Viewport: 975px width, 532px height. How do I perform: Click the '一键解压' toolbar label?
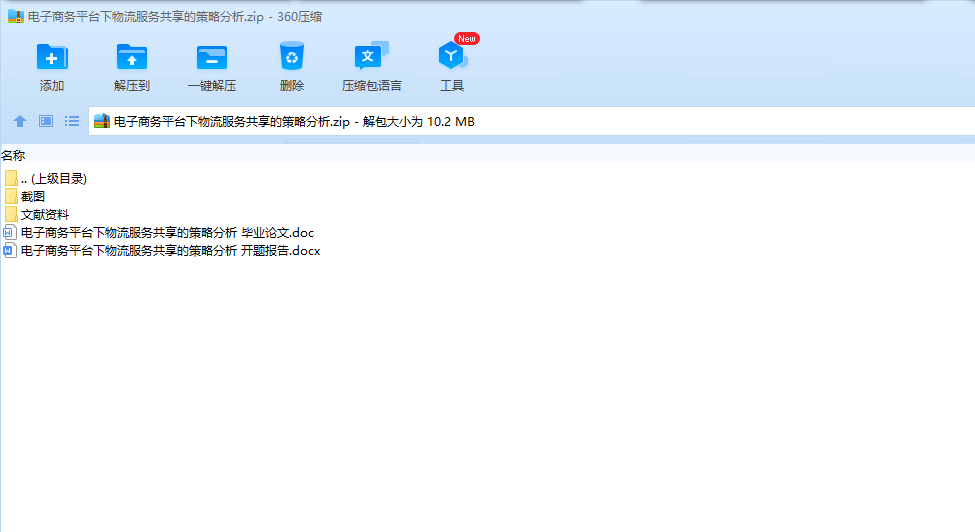coord(212,86)
